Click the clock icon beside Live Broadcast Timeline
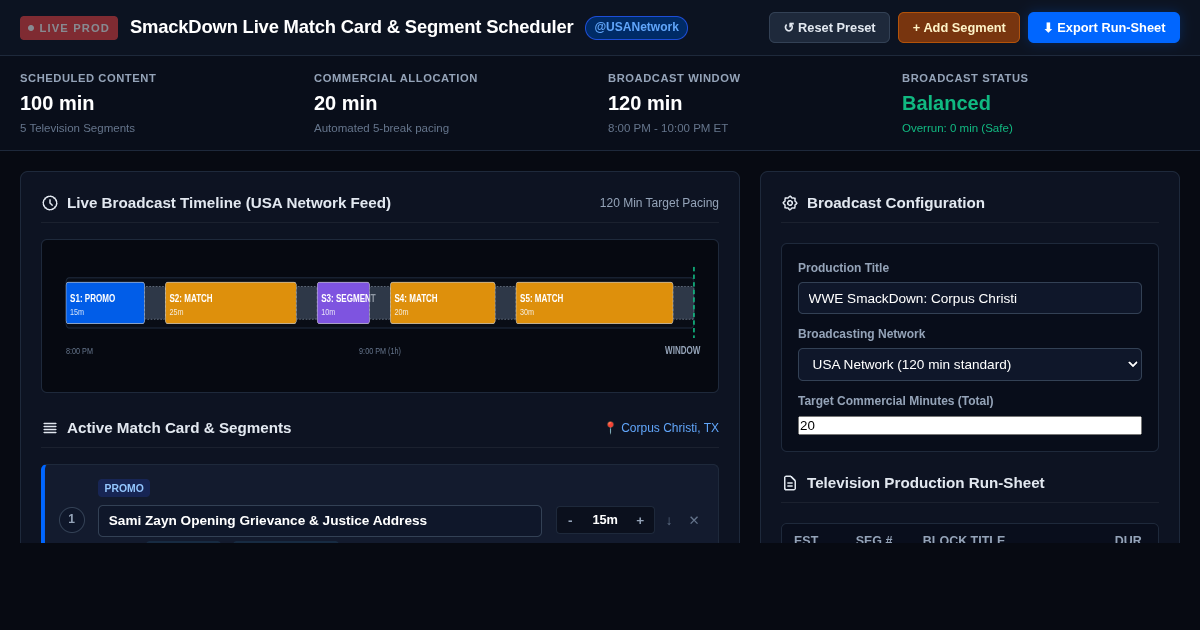 click(x=50, y=203)
